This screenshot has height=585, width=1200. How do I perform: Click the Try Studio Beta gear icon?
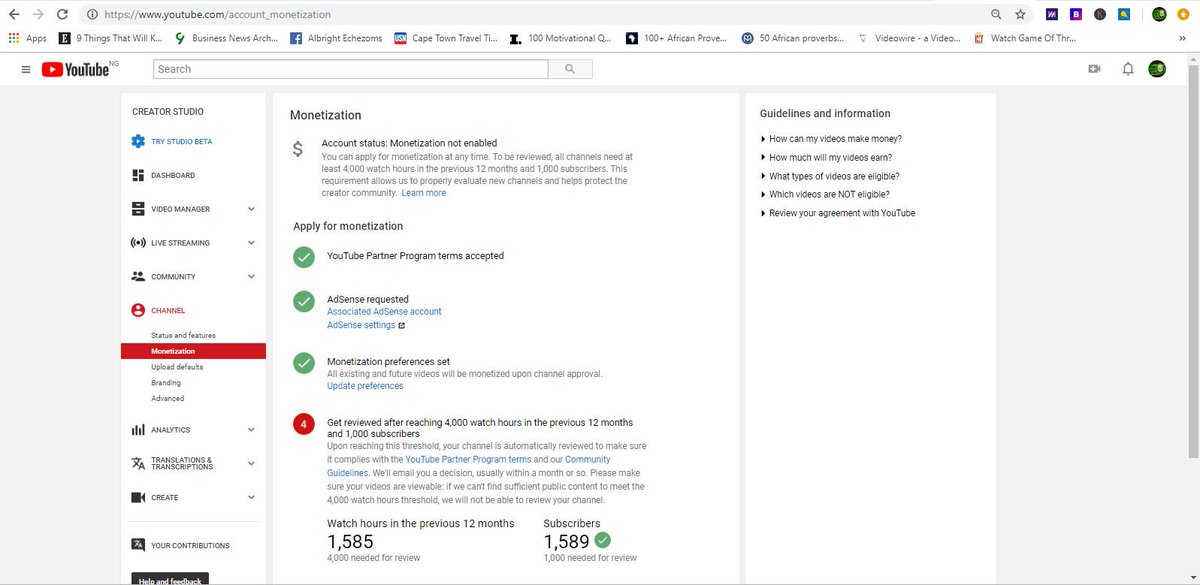[138, 141]
